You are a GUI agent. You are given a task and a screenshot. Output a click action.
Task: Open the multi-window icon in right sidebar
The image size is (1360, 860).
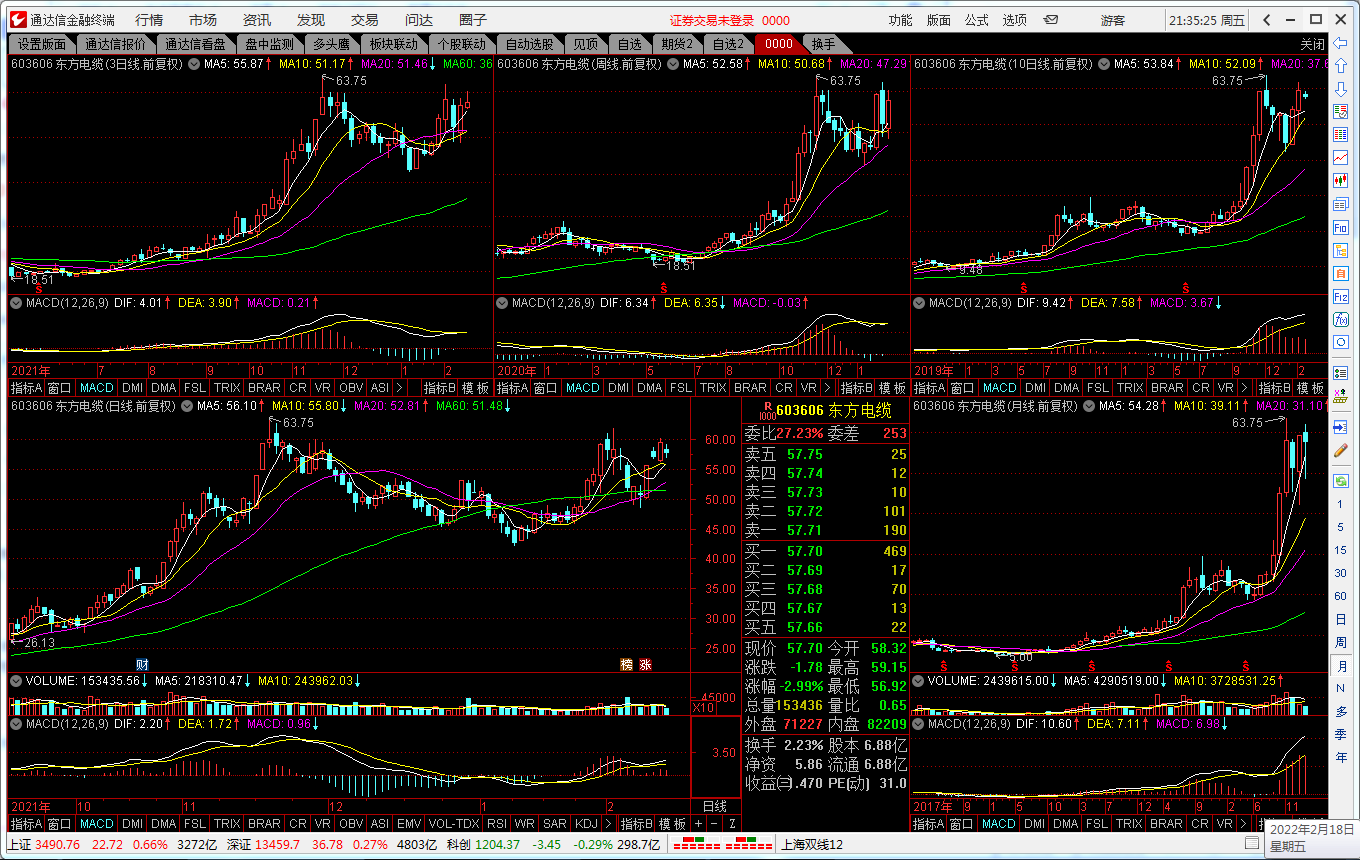point(1341,204)
